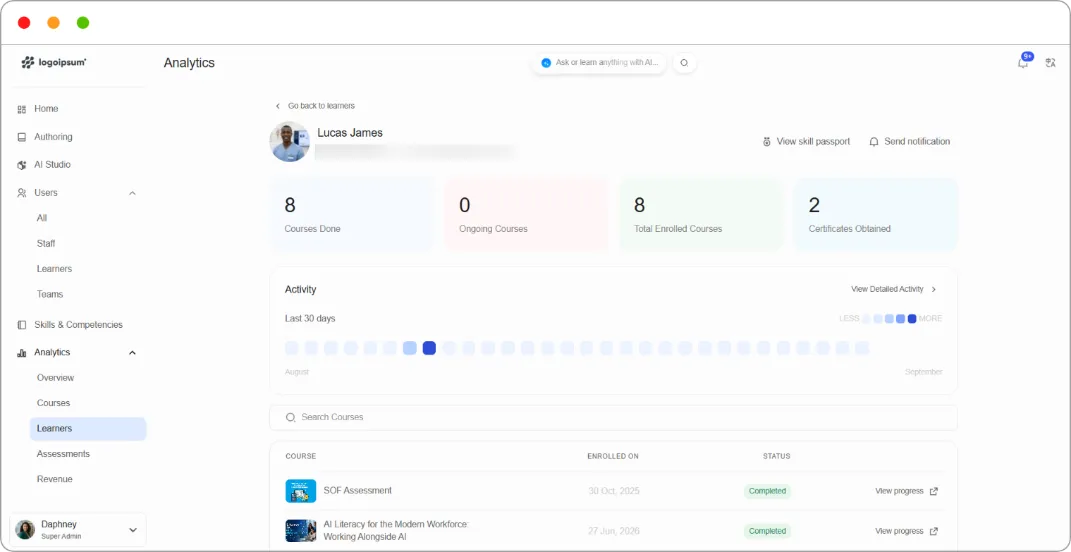Focus the Ask or learn anything with AI field
1071x552 pixels.
(x=600, y=63)
